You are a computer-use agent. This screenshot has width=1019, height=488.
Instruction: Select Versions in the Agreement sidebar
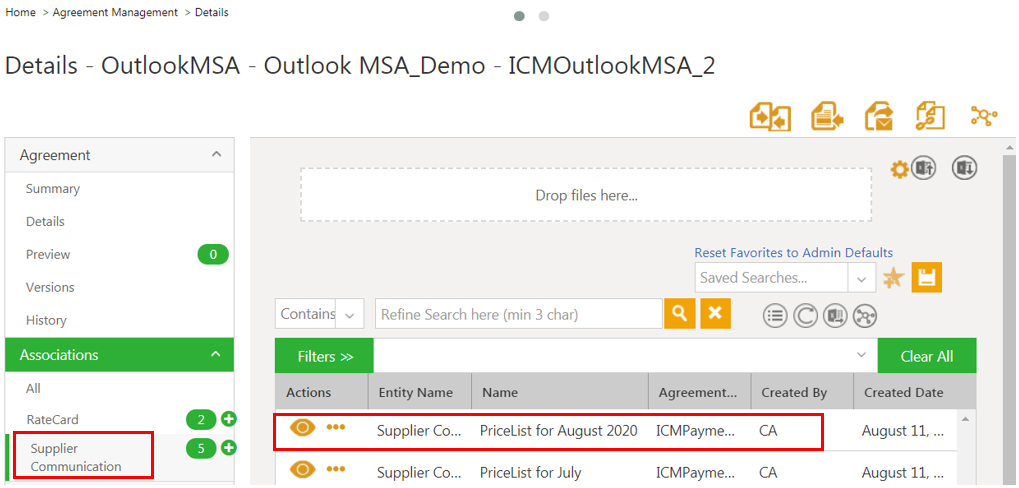50,287
